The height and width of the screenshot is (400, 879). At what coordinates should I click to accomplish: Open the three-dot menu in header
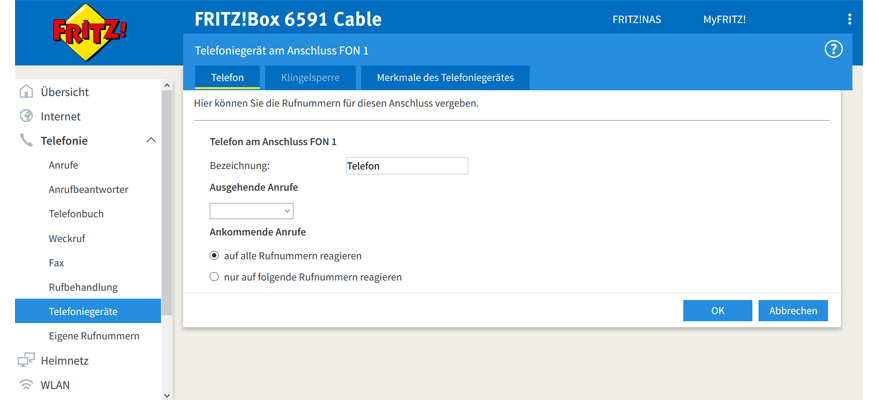coord(850,19)
